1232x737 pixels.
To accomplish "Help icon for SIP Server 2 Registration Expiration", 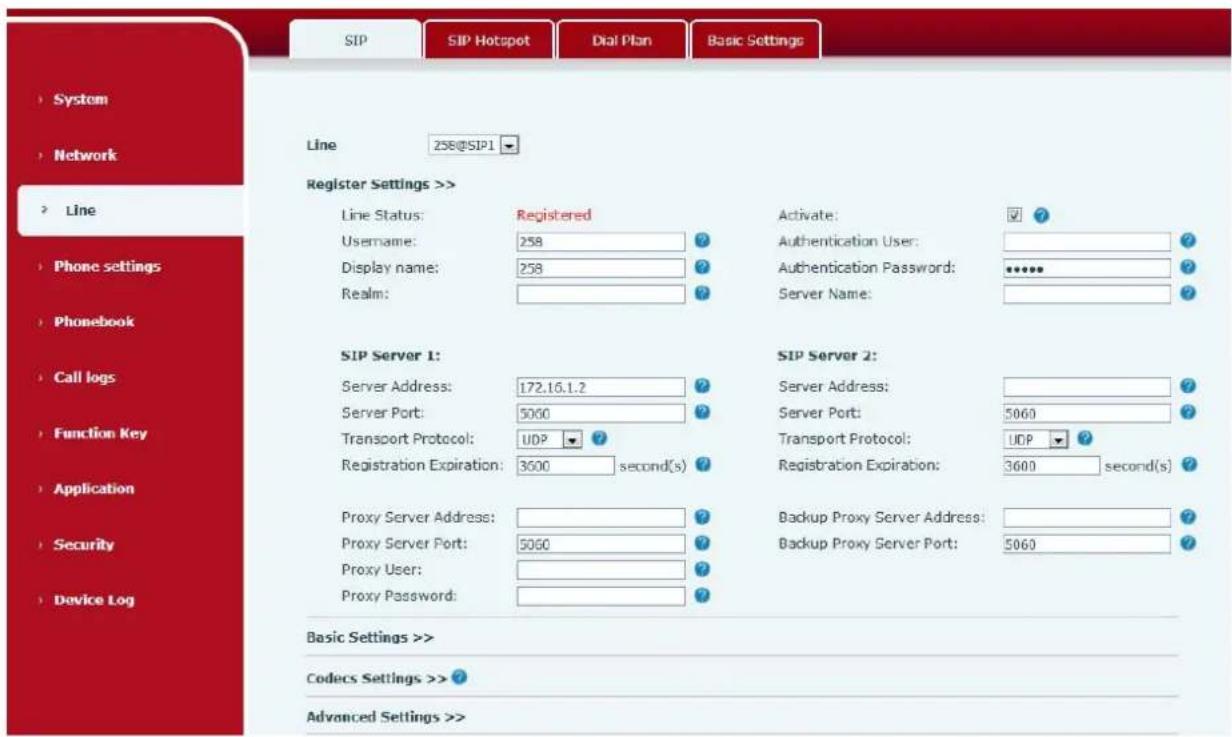I will click(x=1188, y=465).
